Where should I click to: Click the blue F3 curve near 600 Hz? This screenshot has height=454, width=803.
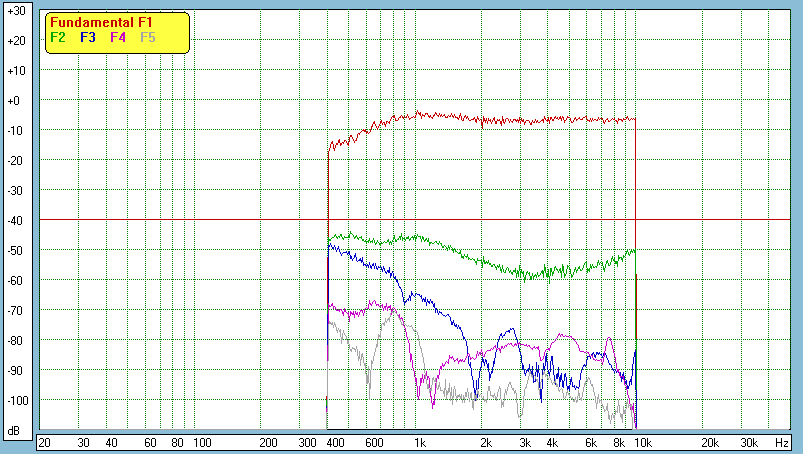374,266
